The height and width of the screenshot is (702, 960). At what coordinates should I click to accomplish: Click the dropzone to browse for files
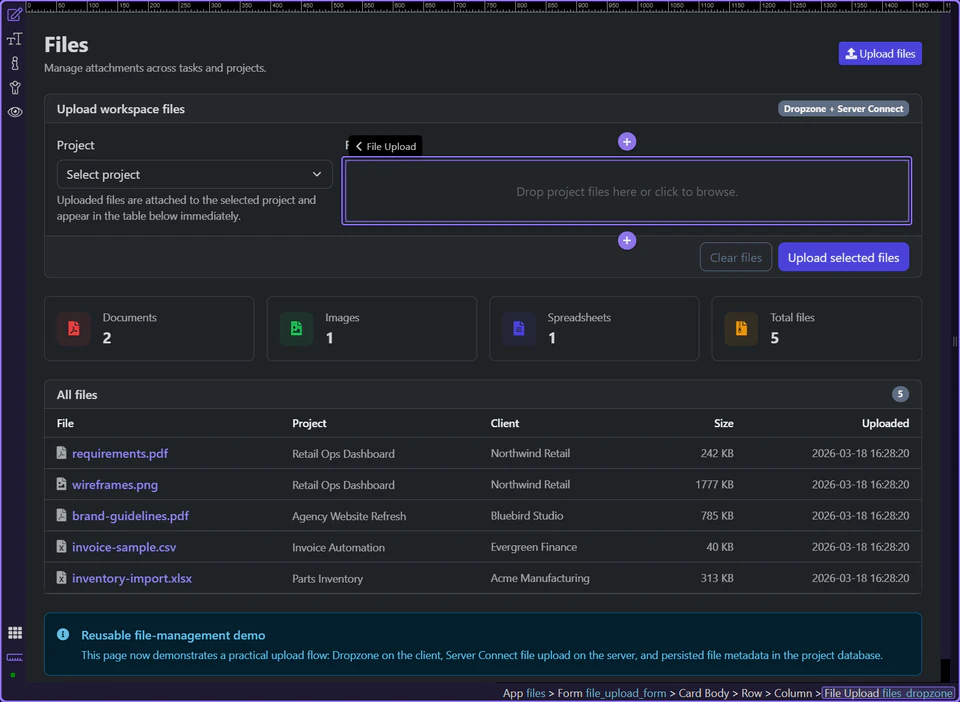pos(627,191)
